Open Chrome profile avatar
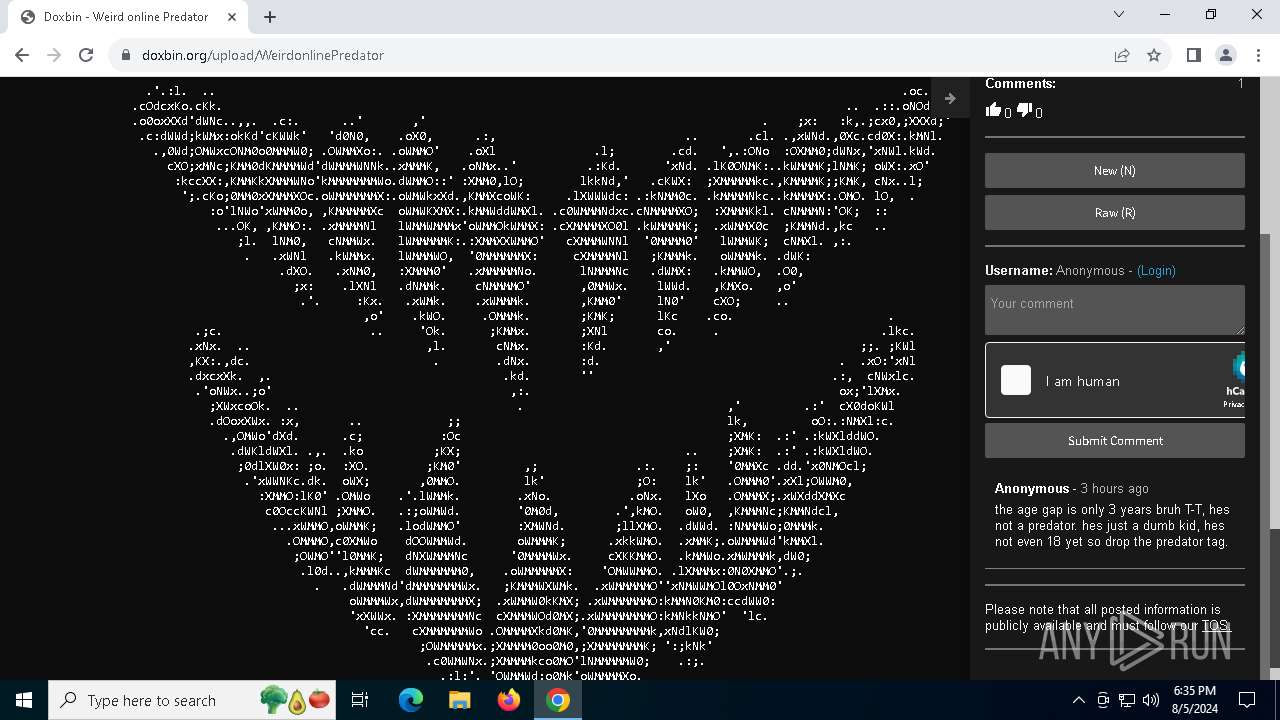Viewport: 1280px width, 720px height. [1226, 55]
